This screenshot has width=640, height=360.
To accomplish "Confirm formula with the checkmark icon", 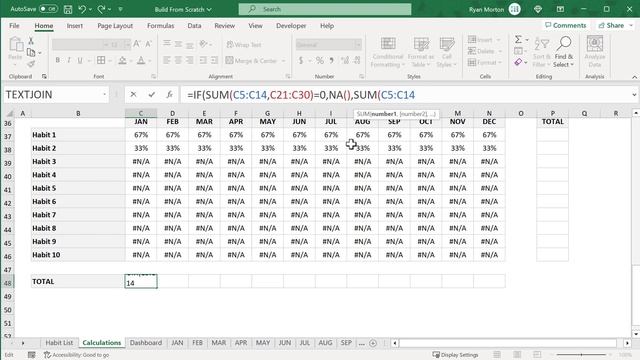I will click(151, 95).
